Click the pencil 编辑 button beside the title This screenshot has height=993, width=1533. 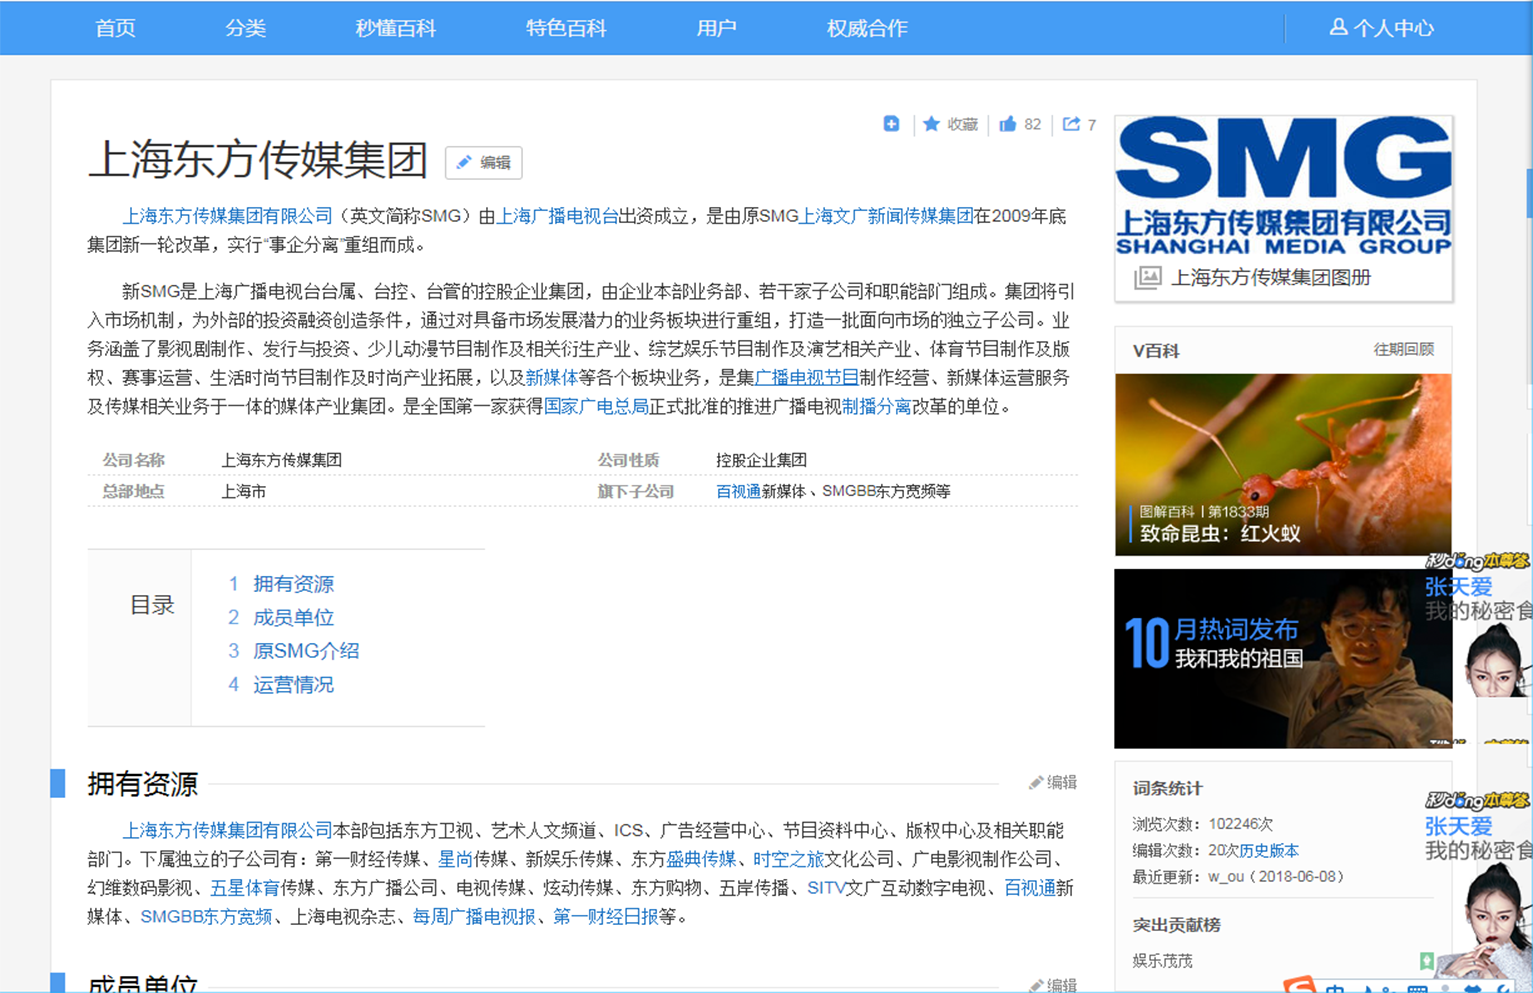click(484, 162)
